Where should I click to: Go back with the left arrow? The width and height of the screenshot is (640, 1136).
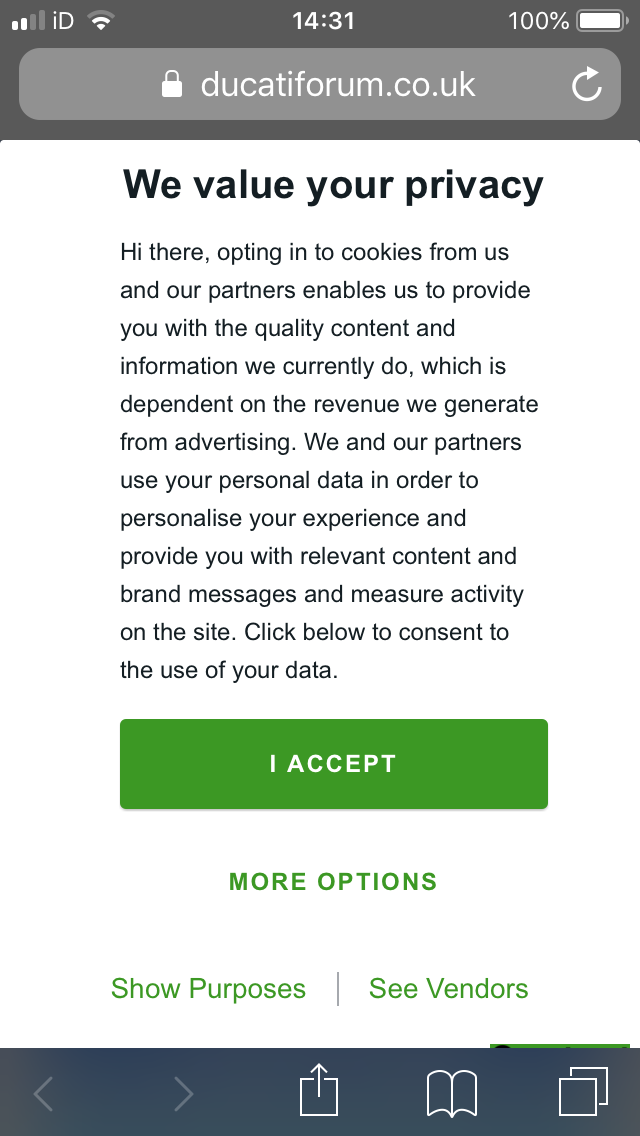[44, 1094]
